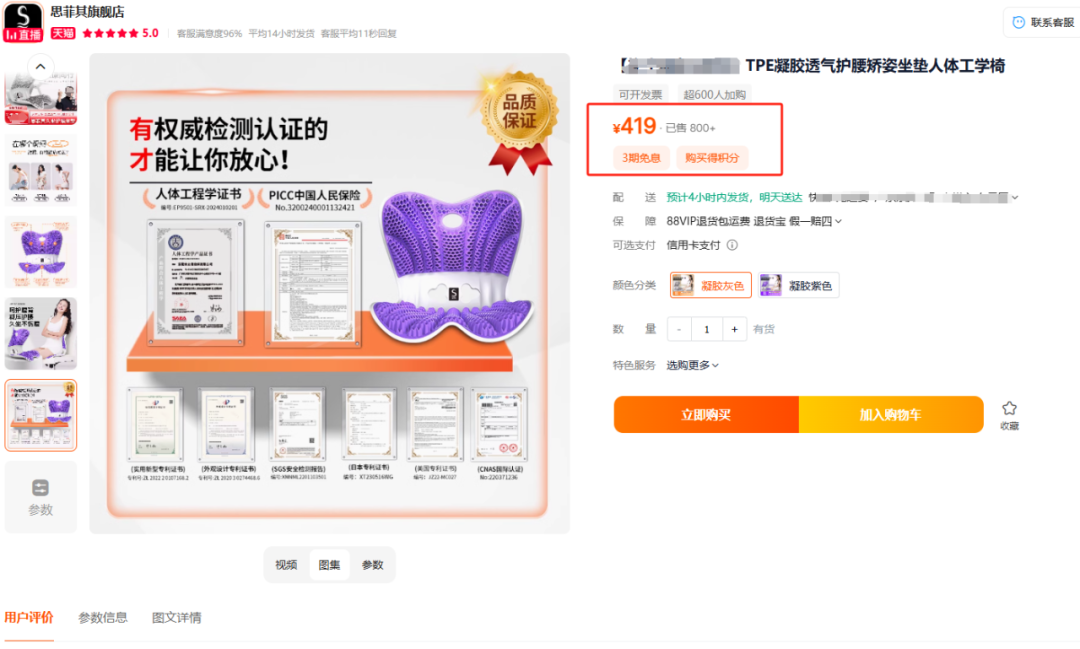
Task: Open the 思菲其旗舰店 store logo
Action: (23, 22)
